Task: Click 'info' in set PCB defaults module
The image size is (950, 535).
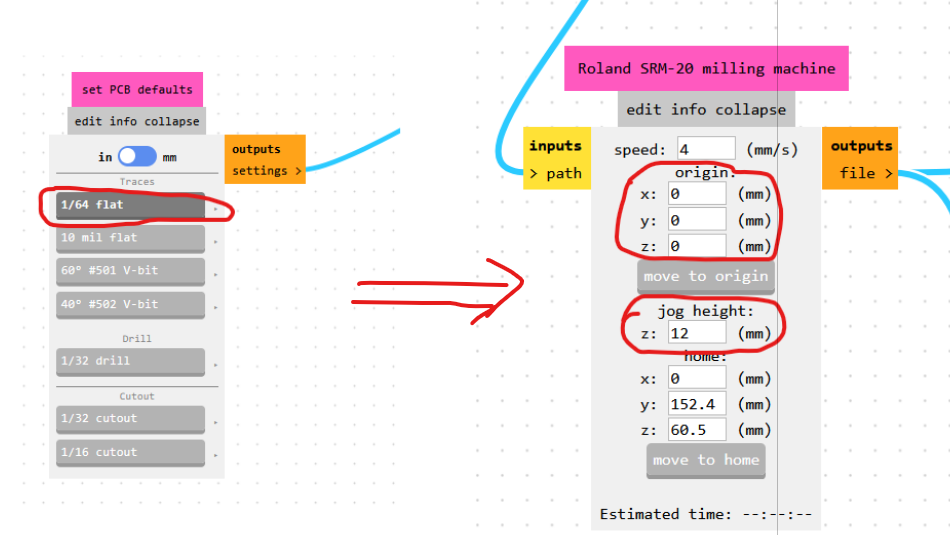Action: [x=123, y=121]
